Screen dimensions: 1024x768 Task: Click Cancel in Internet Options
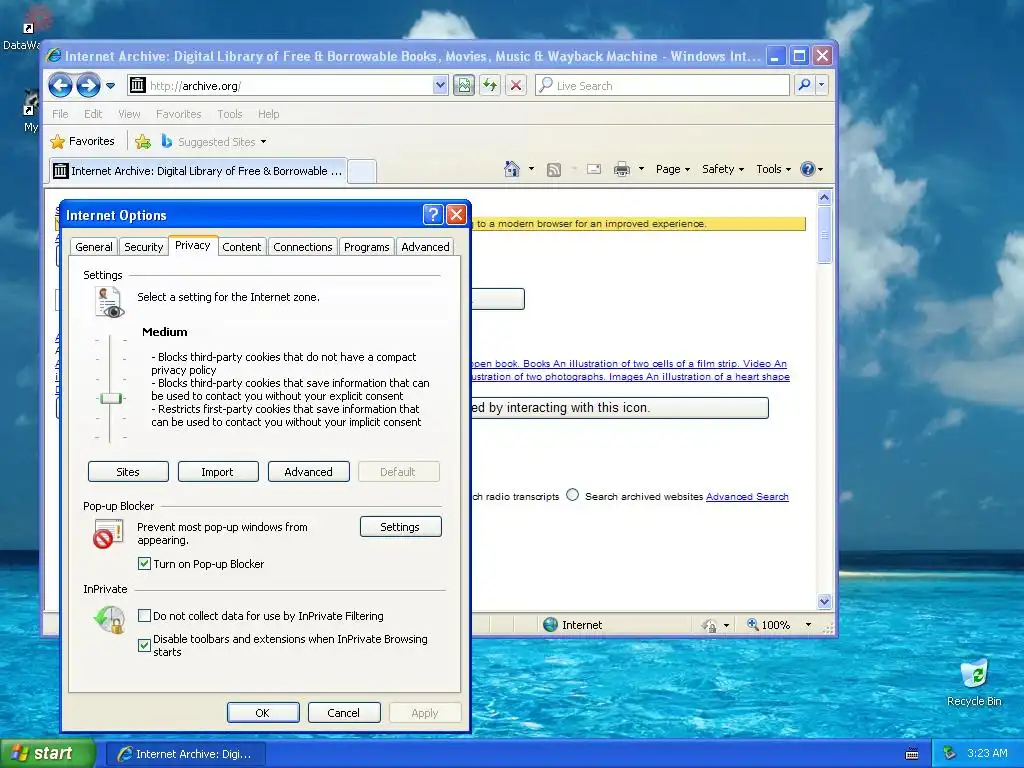pos(344,712)
